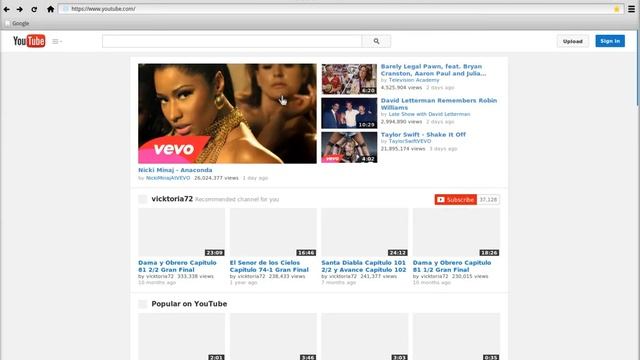
Task: Click the page vertical scrollbar
Action: (x=638, y=69)
